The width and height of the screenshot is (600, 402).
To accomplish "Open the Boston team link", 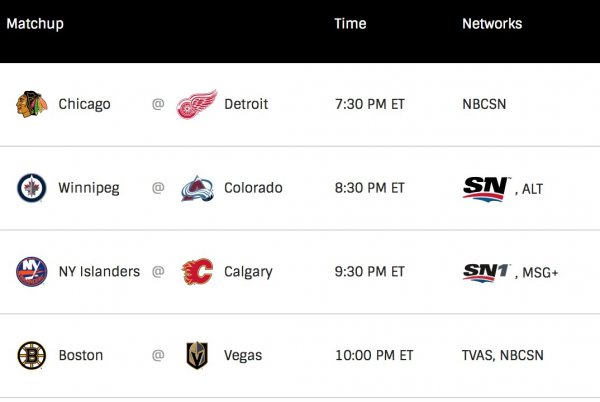I will tap(81, 355).
